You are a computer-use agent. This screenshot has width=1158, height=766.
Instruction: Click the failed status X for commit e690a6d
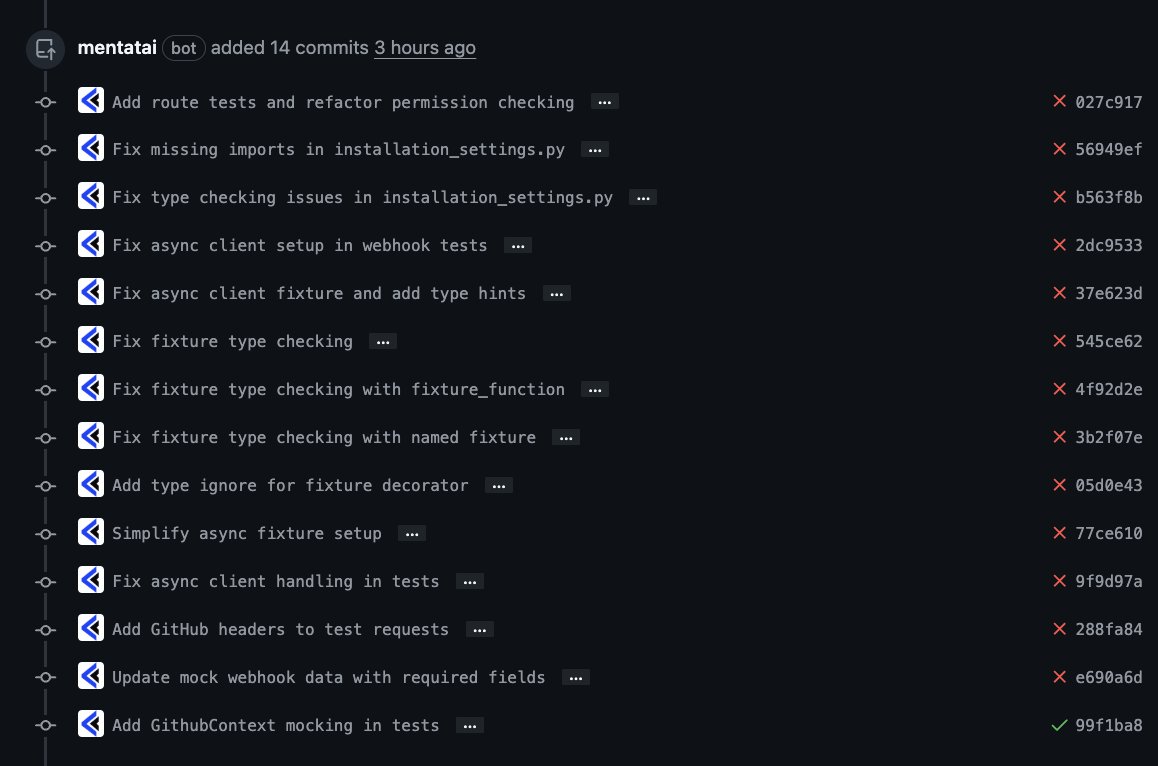(1059, 677)
